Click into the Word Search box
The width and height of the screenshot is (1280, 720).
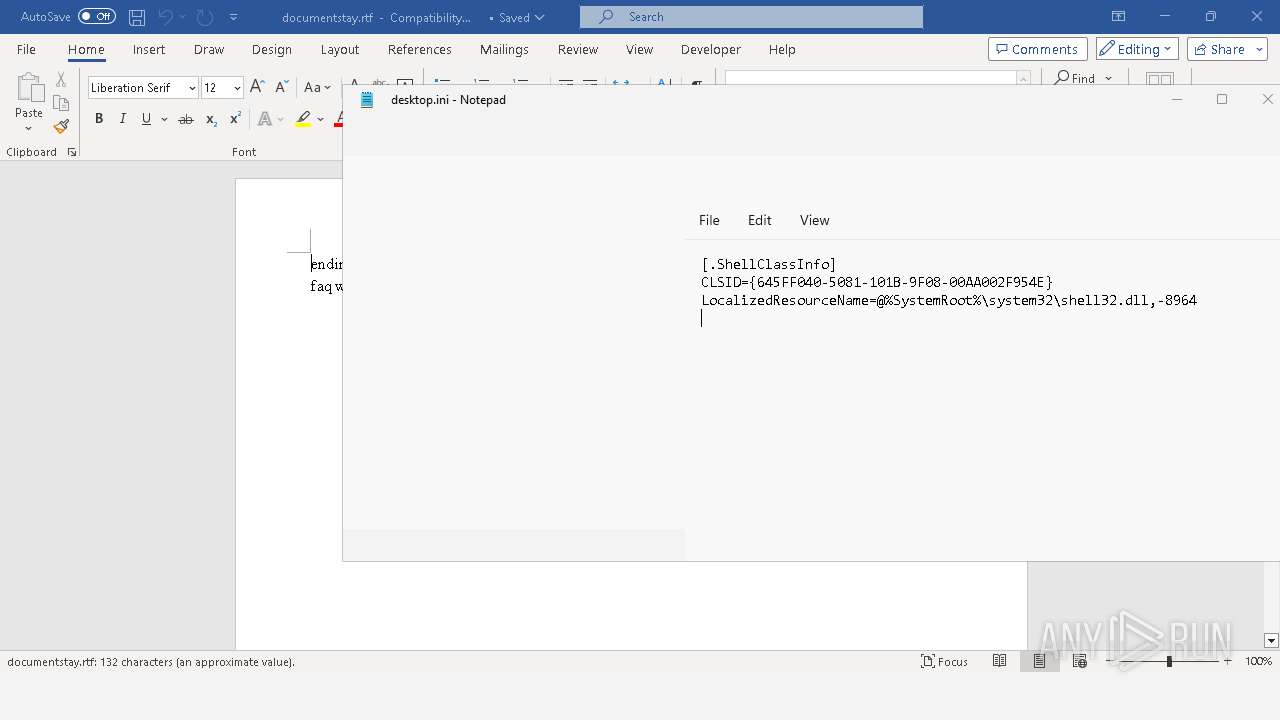coord(751,17)
